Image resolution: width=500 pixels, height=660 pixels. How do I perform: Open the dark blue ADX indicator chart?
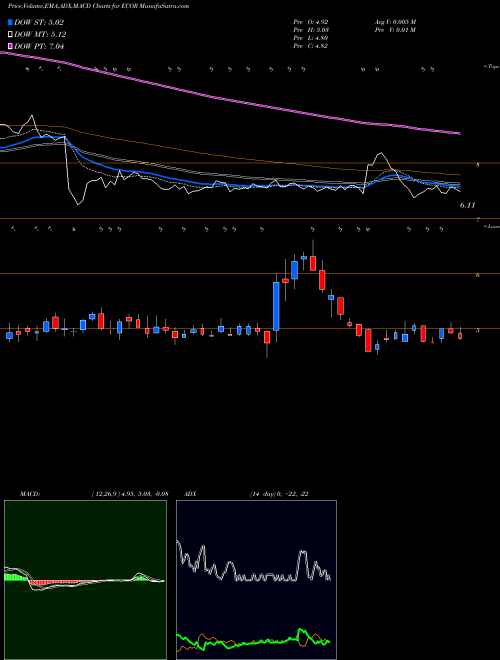[256, 580]
